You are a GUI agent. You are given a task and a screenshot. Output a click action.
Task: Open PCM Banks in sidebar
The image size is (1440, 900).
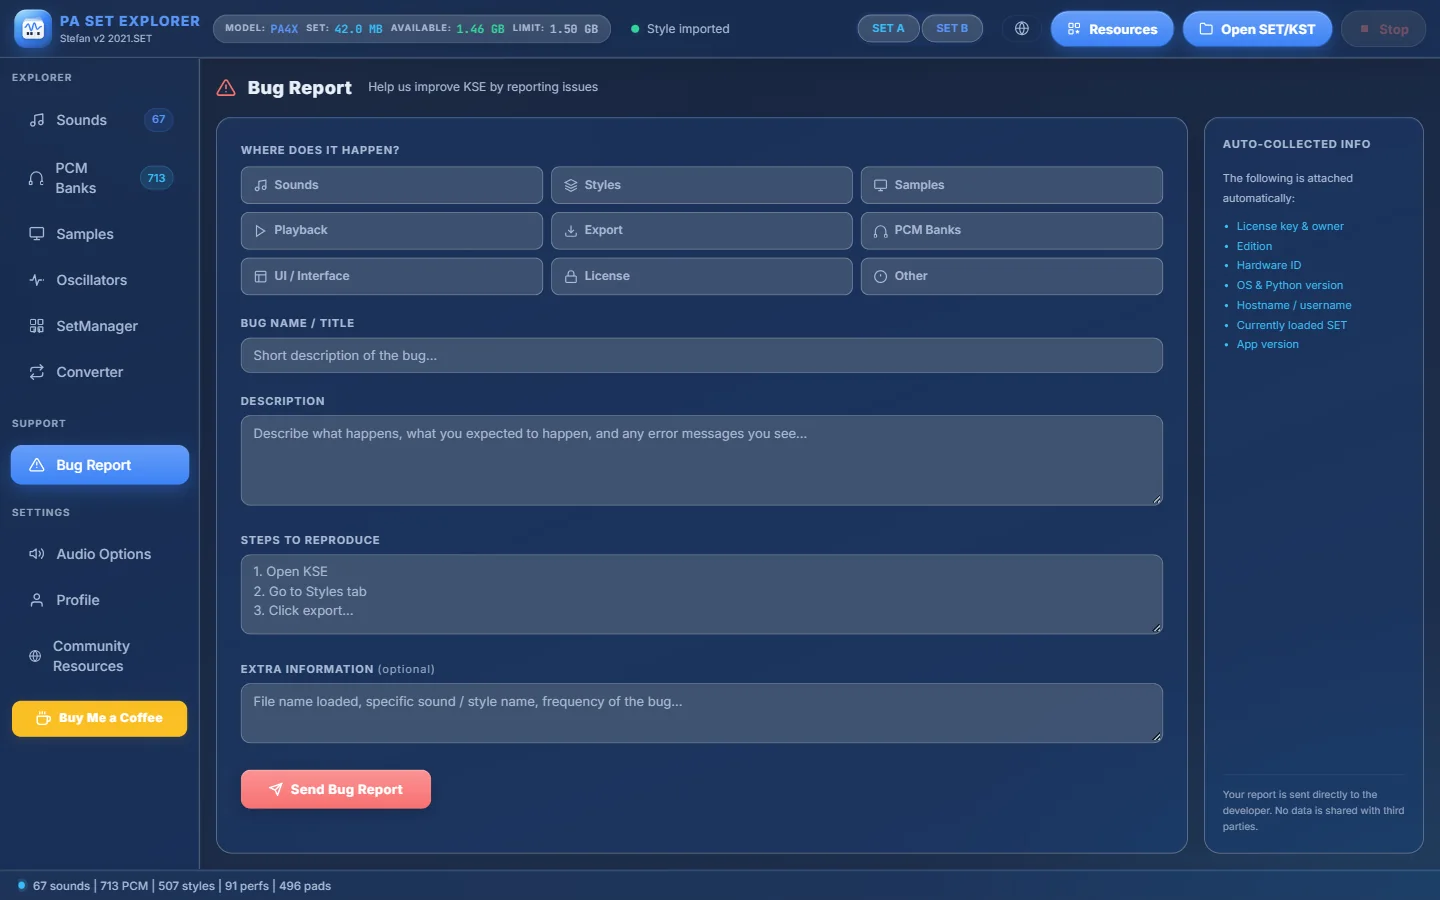[x=100, y=178]
